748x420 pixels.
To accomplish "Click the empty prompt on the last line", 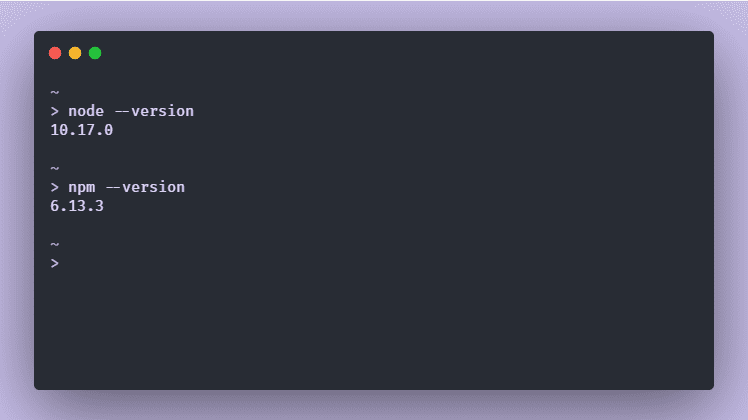I will pos(55,263).
